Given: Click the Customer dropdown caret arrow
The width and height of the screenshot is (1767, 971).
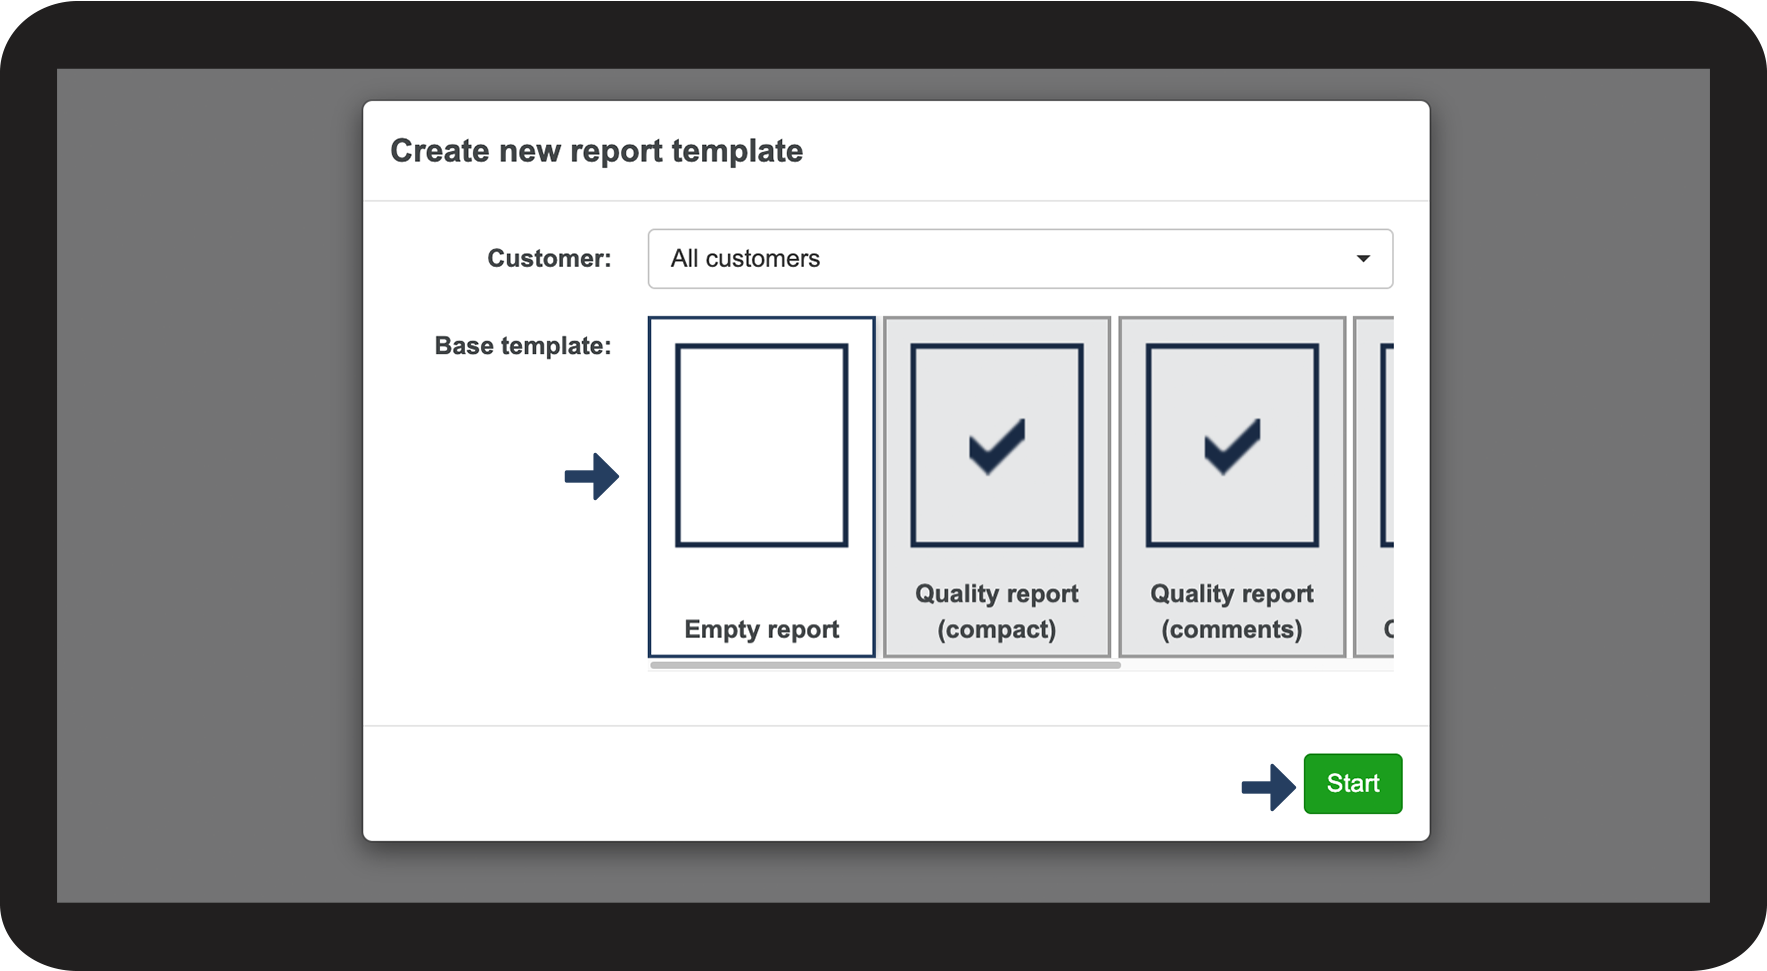Looking at the screenshot, I should (1362, 259).
